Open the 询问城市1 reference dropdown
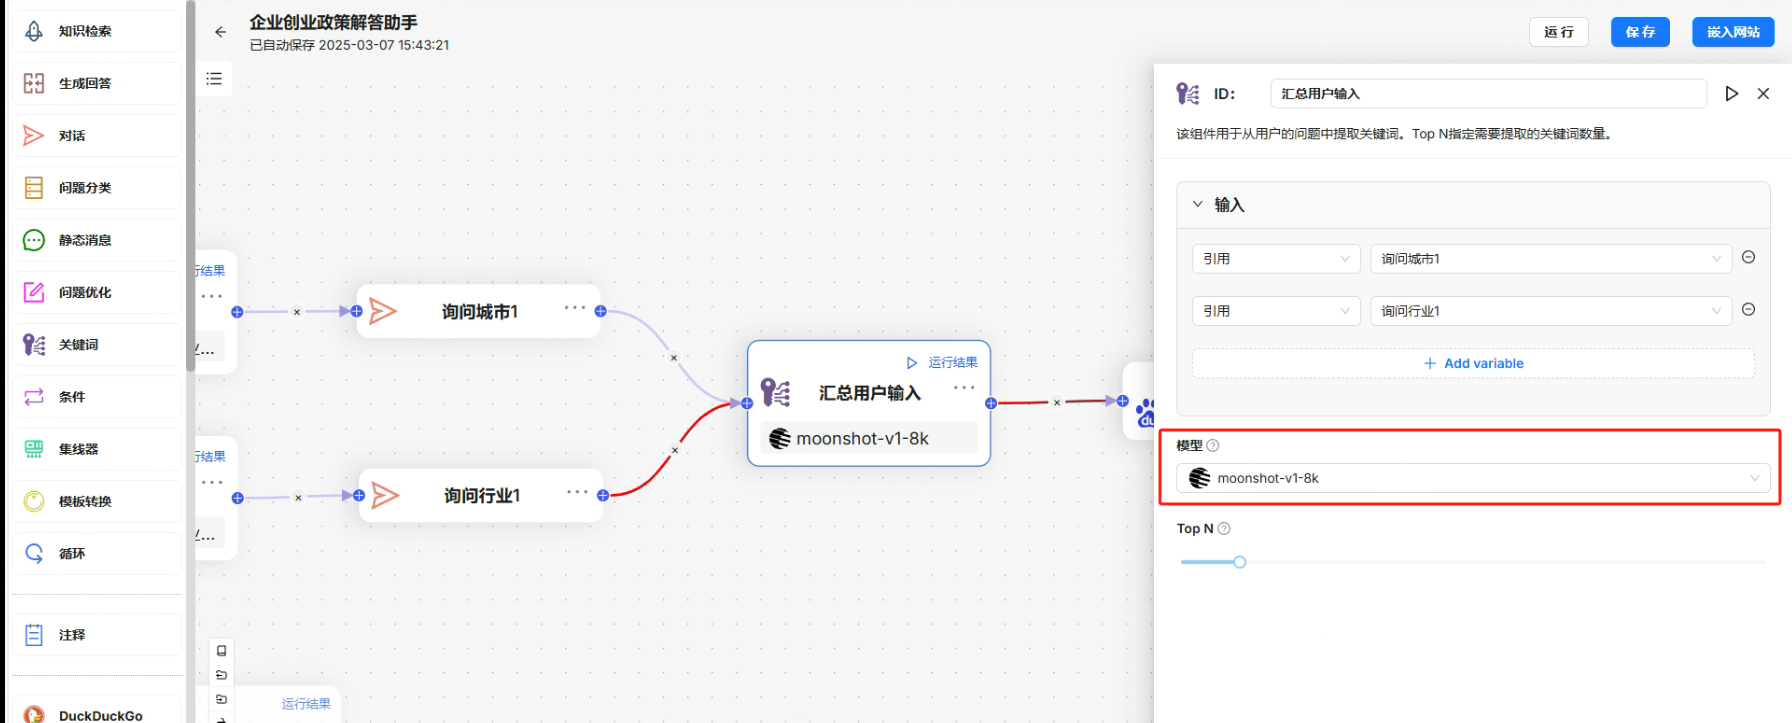The image size is (1792, 723). point(1550,259)
